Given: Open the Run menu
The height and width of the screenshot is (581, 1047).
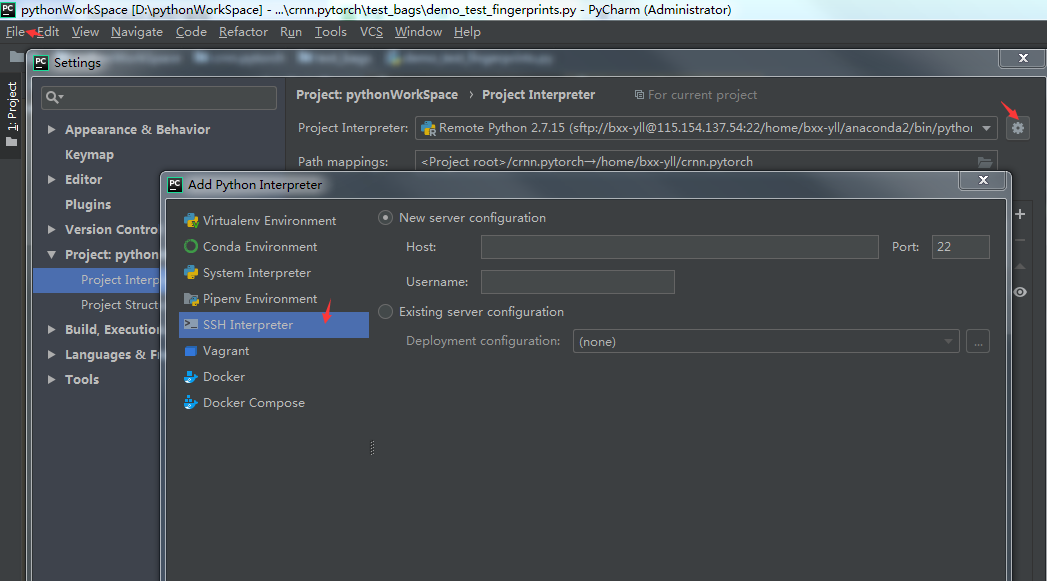Looking at the screenshot, I should point(291,31).
